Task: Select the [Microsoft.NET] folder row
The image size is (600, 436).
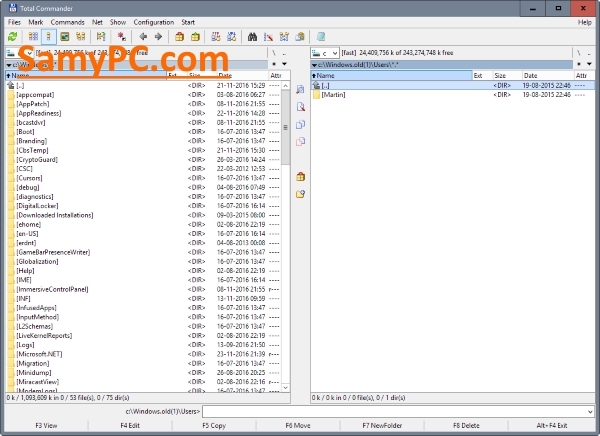Action: coord(143,354)
